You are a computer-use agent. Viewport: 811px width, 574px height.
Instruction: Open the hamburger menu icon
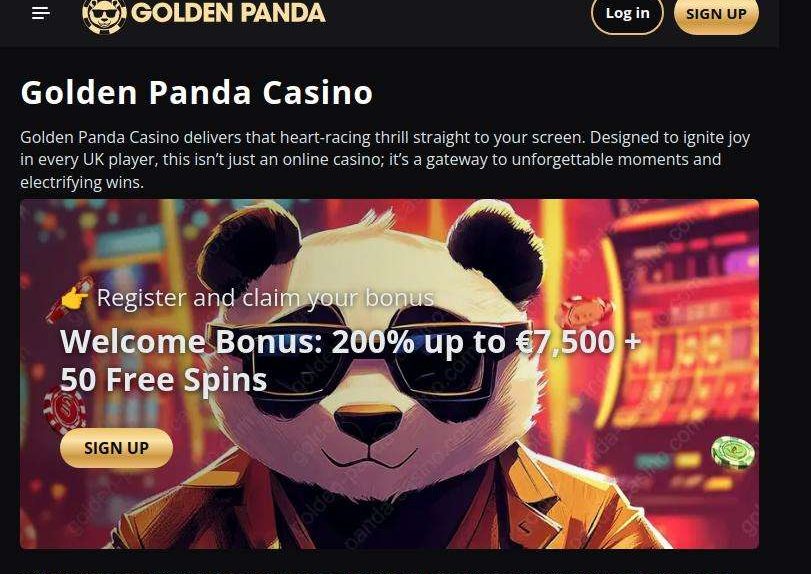[40, 13]
